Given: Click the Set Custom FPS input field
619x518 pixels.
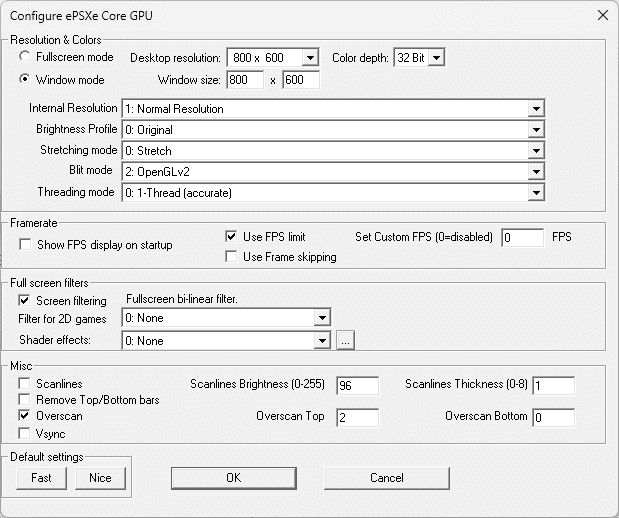Looking at the screenshot, I should pos(522,237).
